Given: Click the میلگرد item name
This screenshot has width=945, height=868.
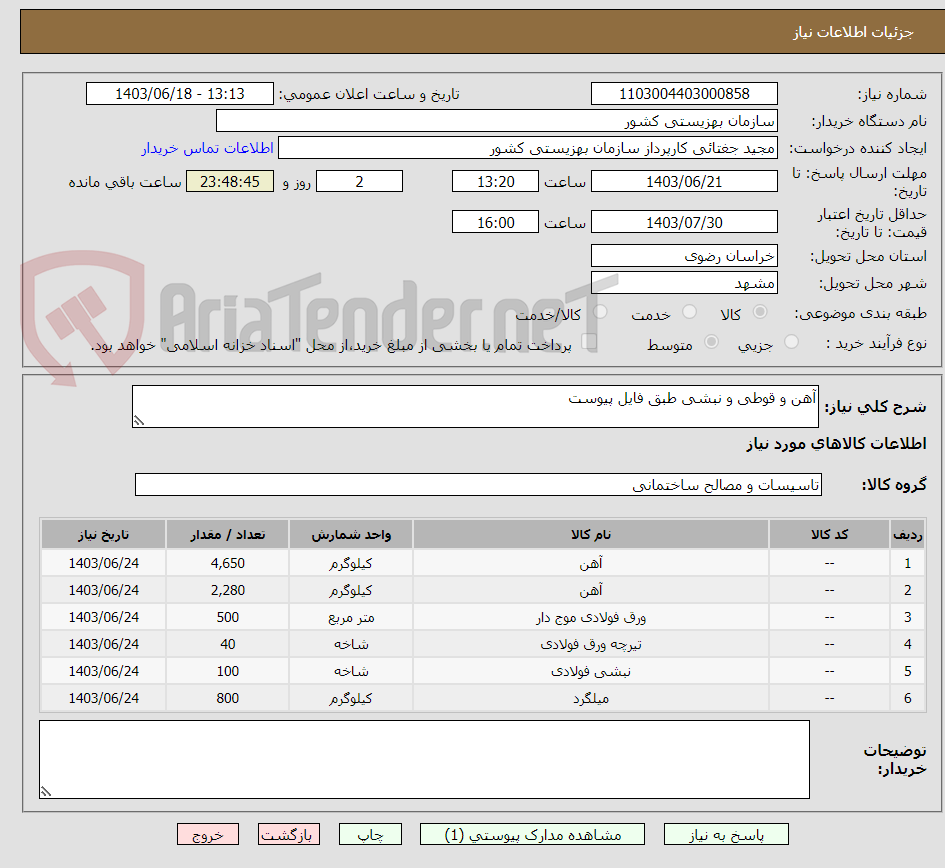Looking at the screenshot, I should click(591, 699).
